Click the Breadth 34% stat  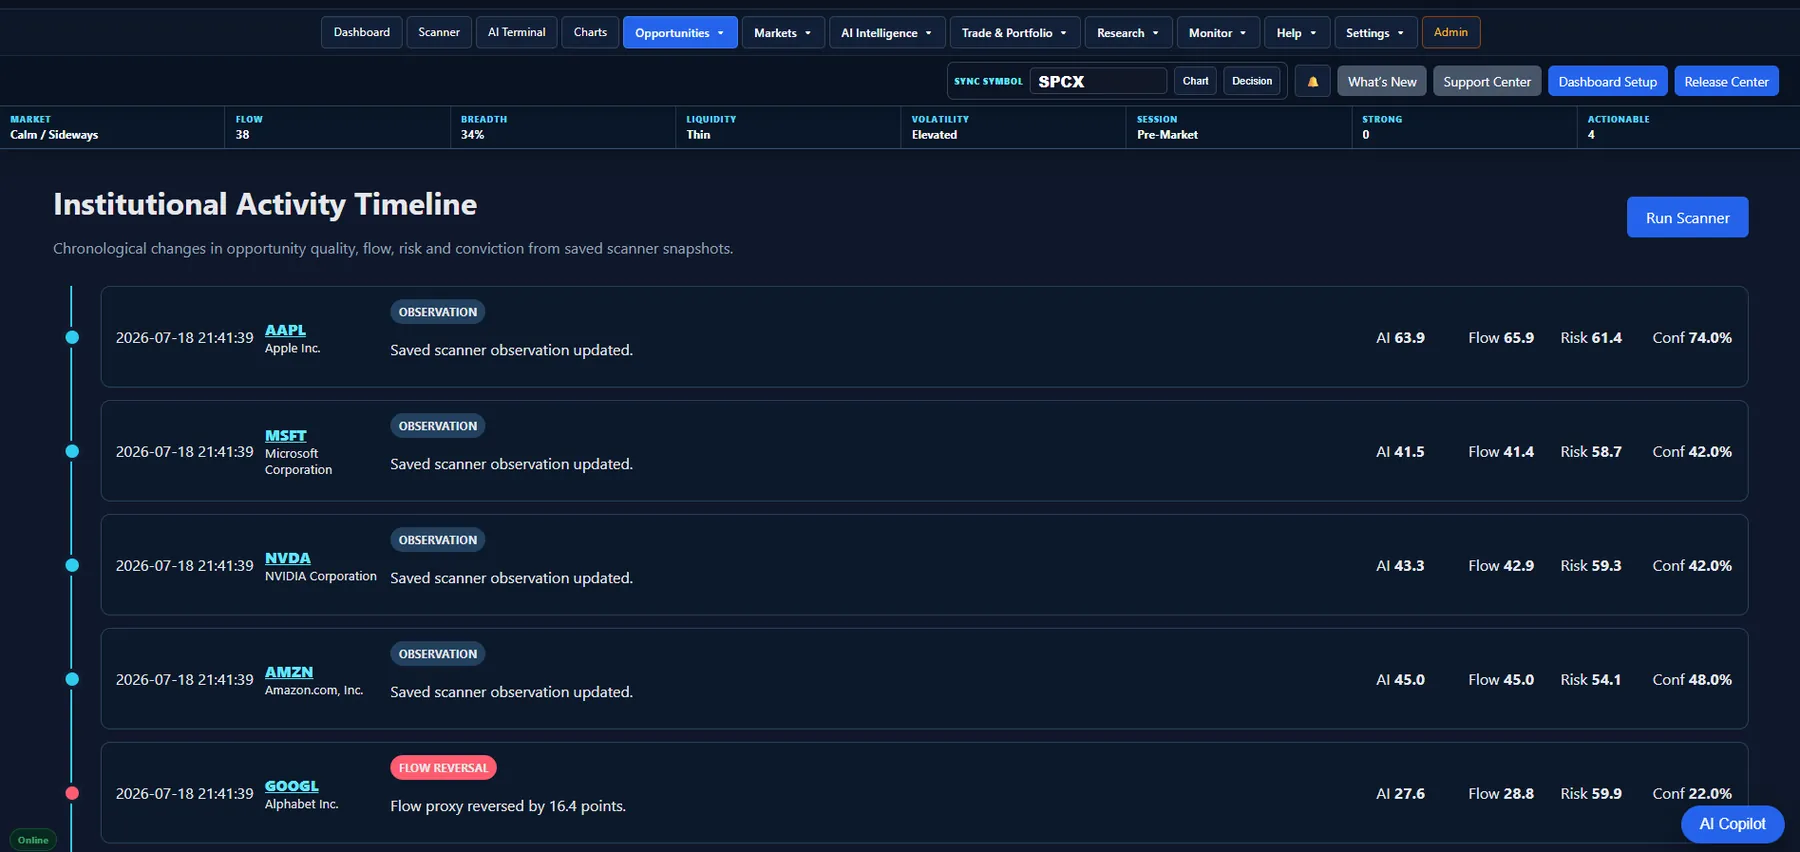pyautogui.click(x=562, y=127)
